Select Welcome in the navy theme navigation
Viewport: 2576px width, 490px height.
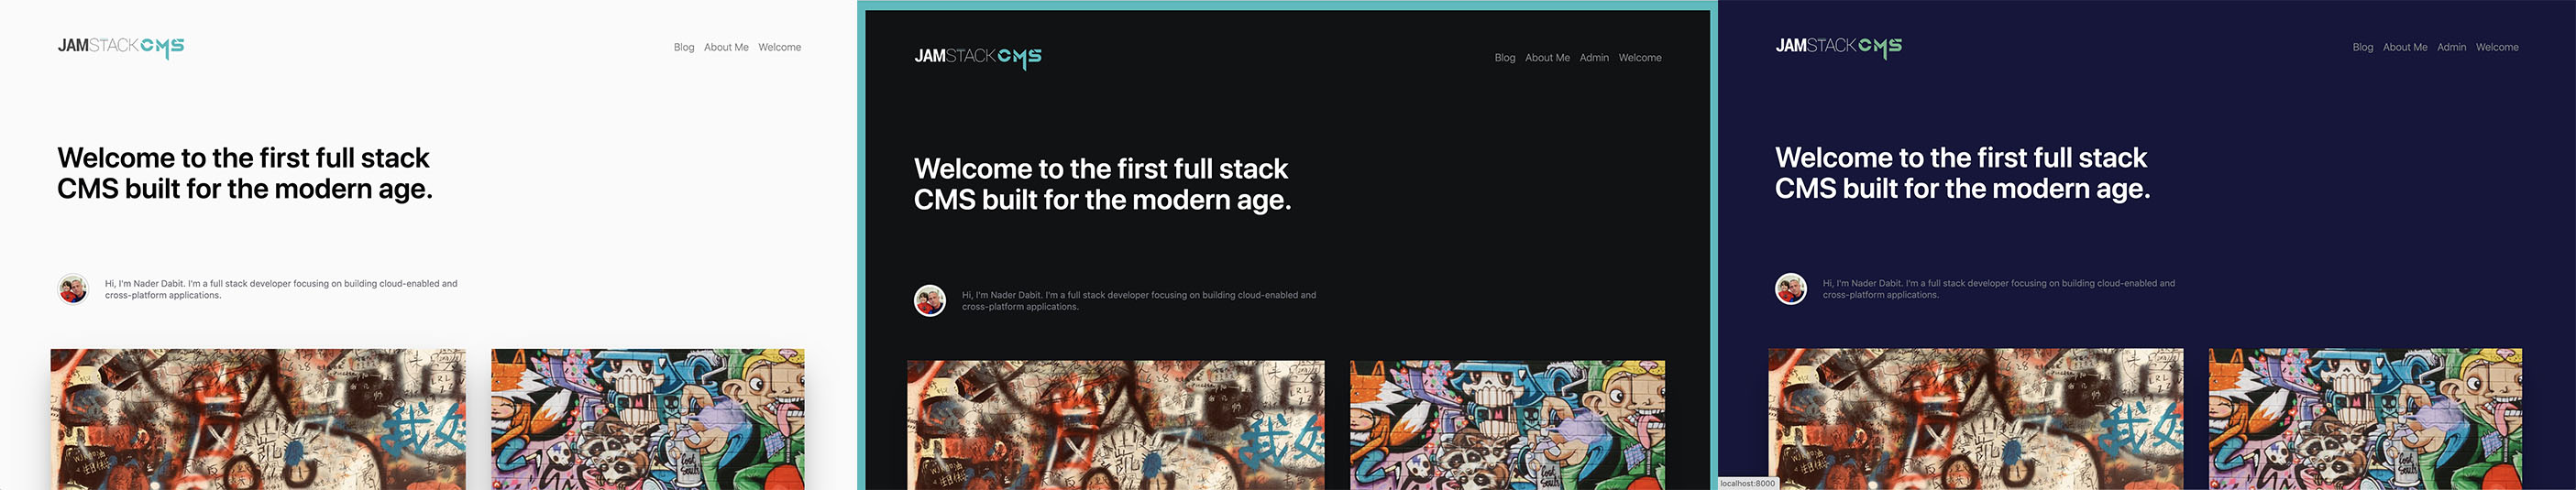click(2497, 47)
